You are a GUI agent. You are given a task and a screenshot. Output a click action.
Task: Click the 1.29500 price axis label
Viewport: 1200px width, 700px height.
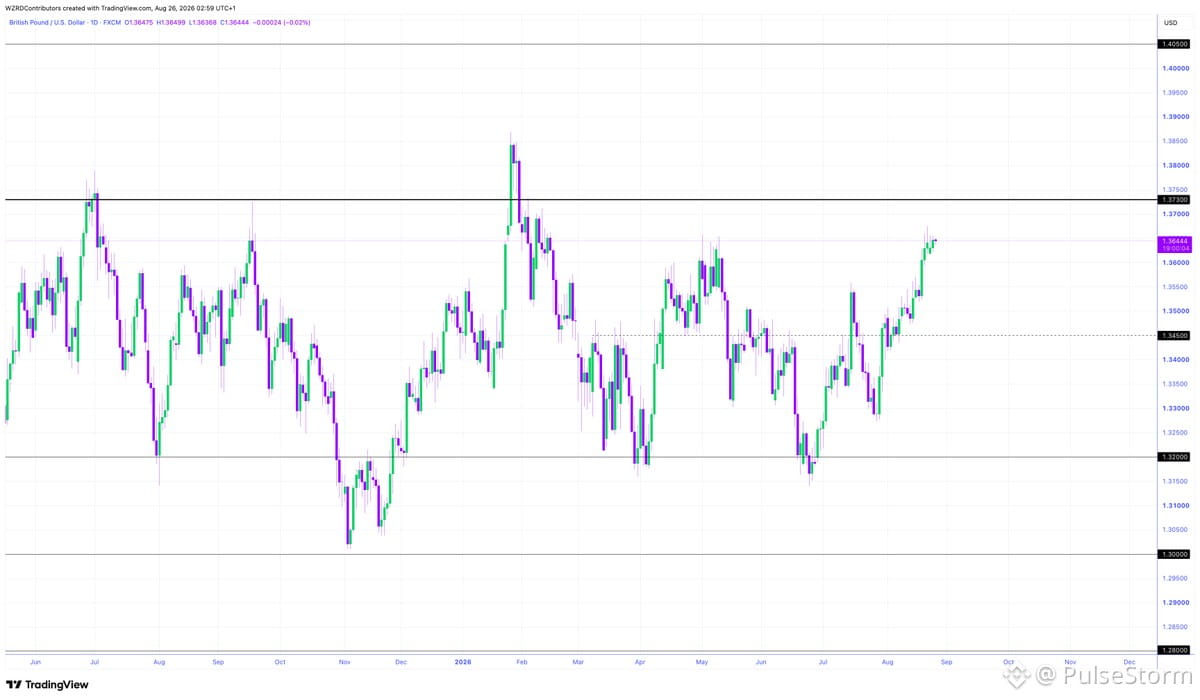click(1174, 578)
